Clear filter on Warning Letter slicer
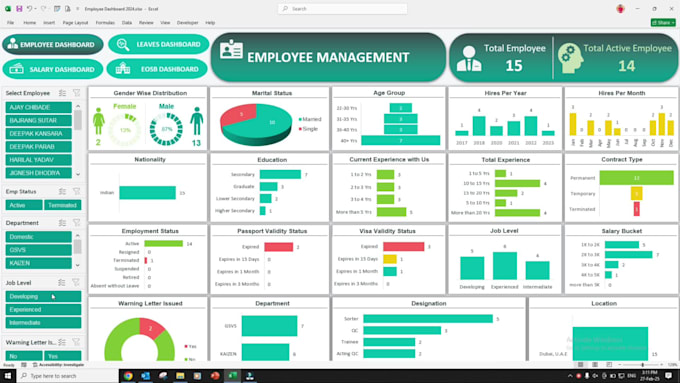680x383 pixels. [x=76, y=342]
